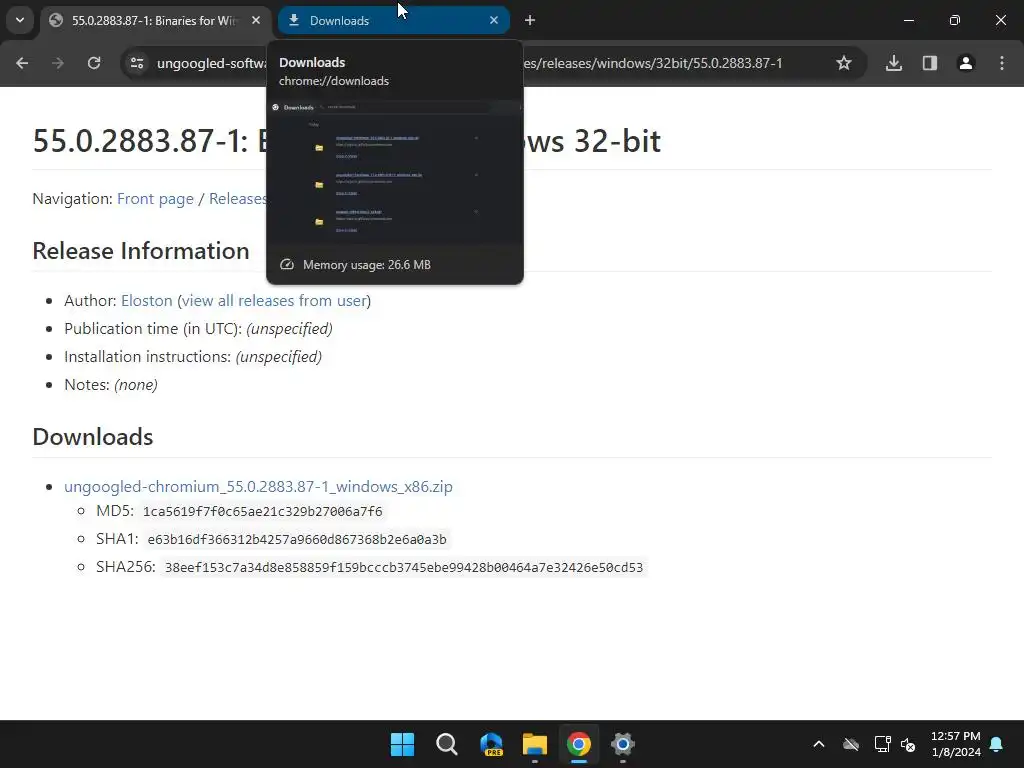1024x768 pixels.
Task: Open File Explorer from taskbar
Action: point(535,744)
